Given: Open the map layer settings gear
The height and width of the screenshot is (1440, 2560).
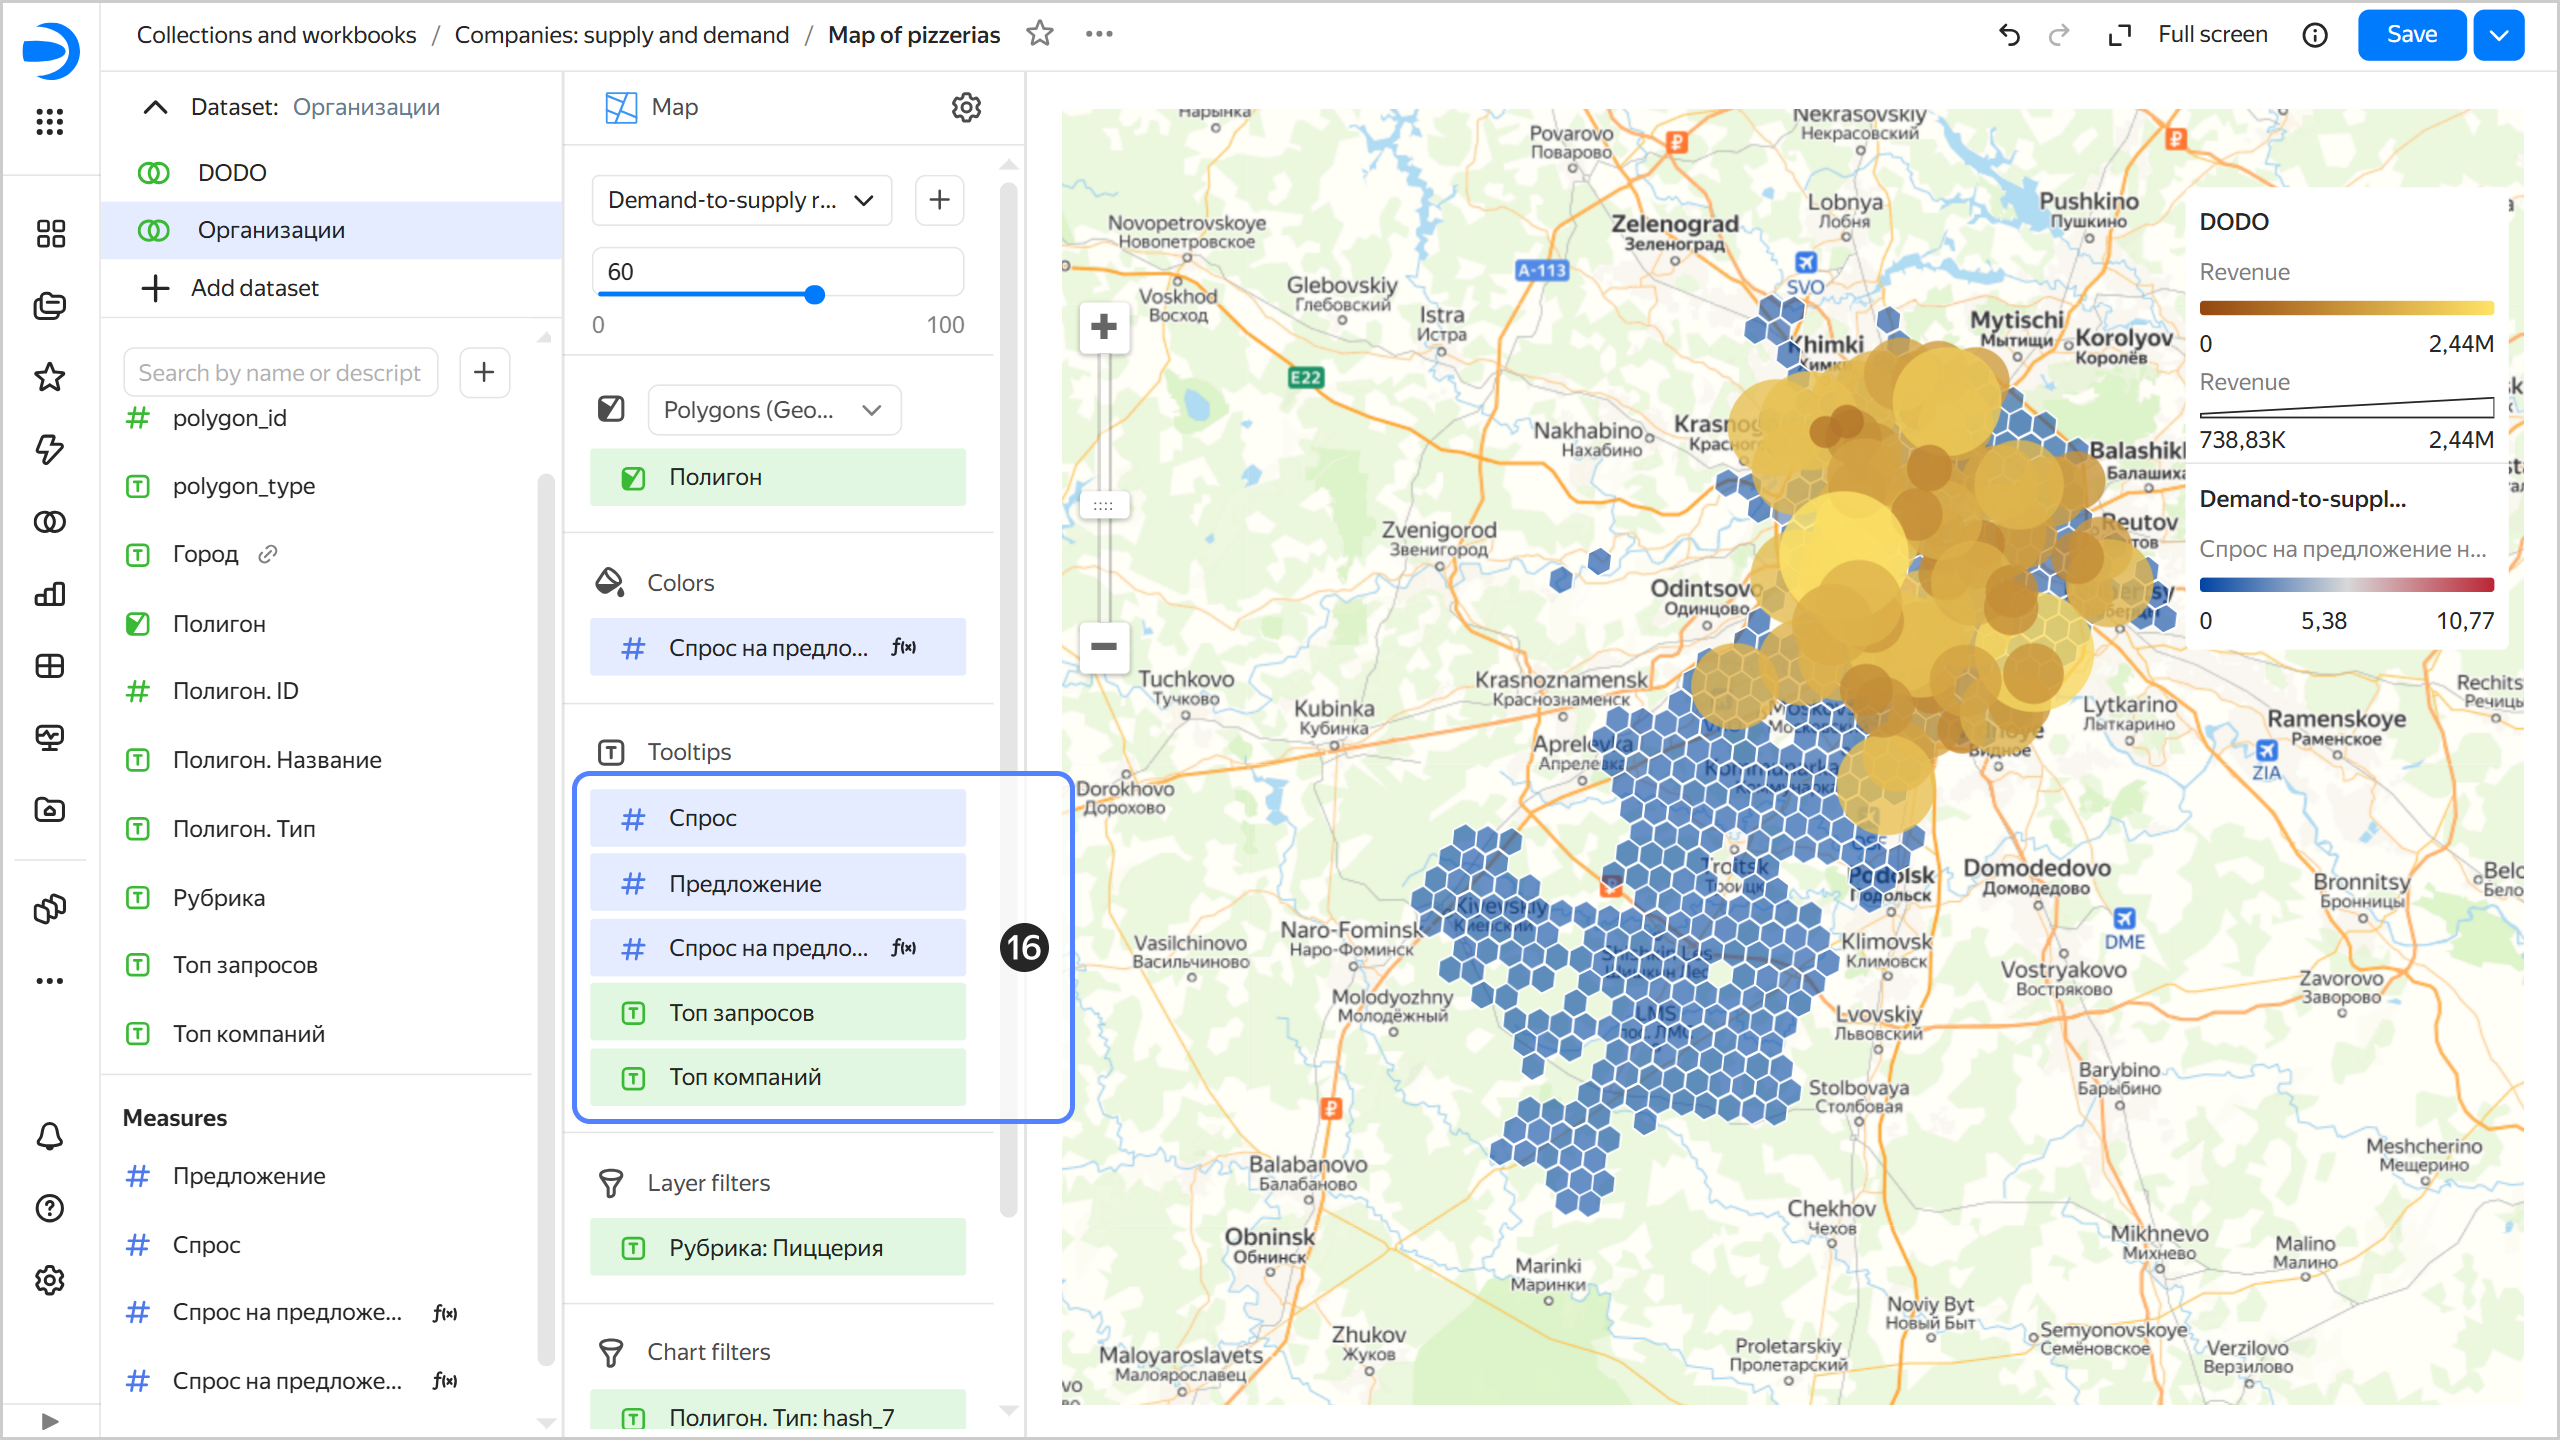Looking at the screenshot, I should [966, 107].
